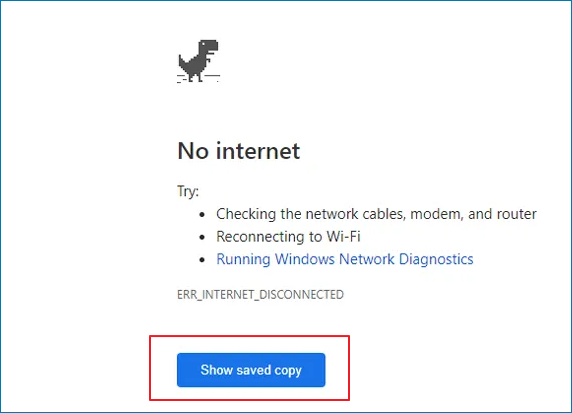Click the ERR_INTERNET_DISCONNECTED error code text
Screen dimensions: 572x413
pyautogui.click(x=260, y=294)
